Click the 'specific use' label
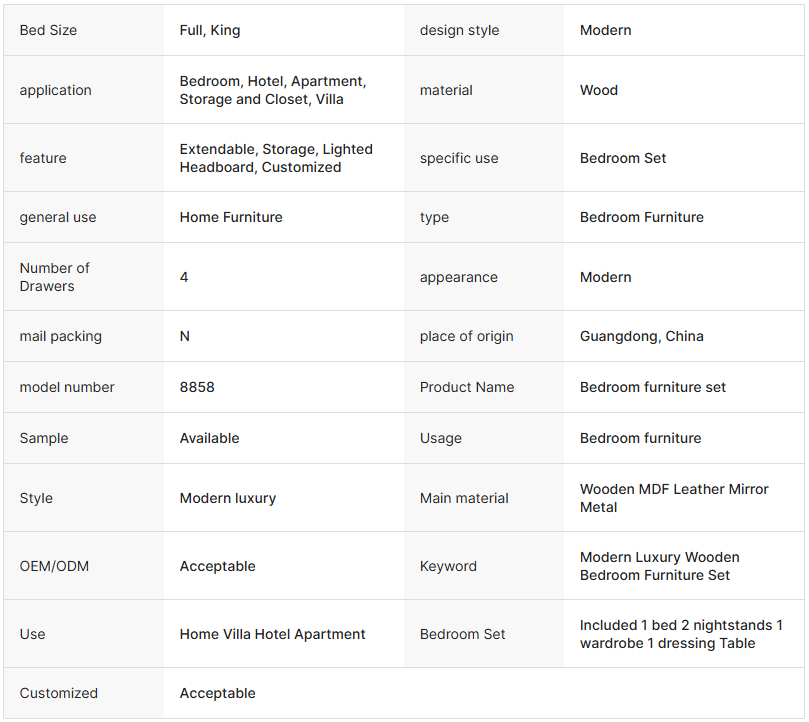Viewport: 809px width, 722px height. coord(459,158)
